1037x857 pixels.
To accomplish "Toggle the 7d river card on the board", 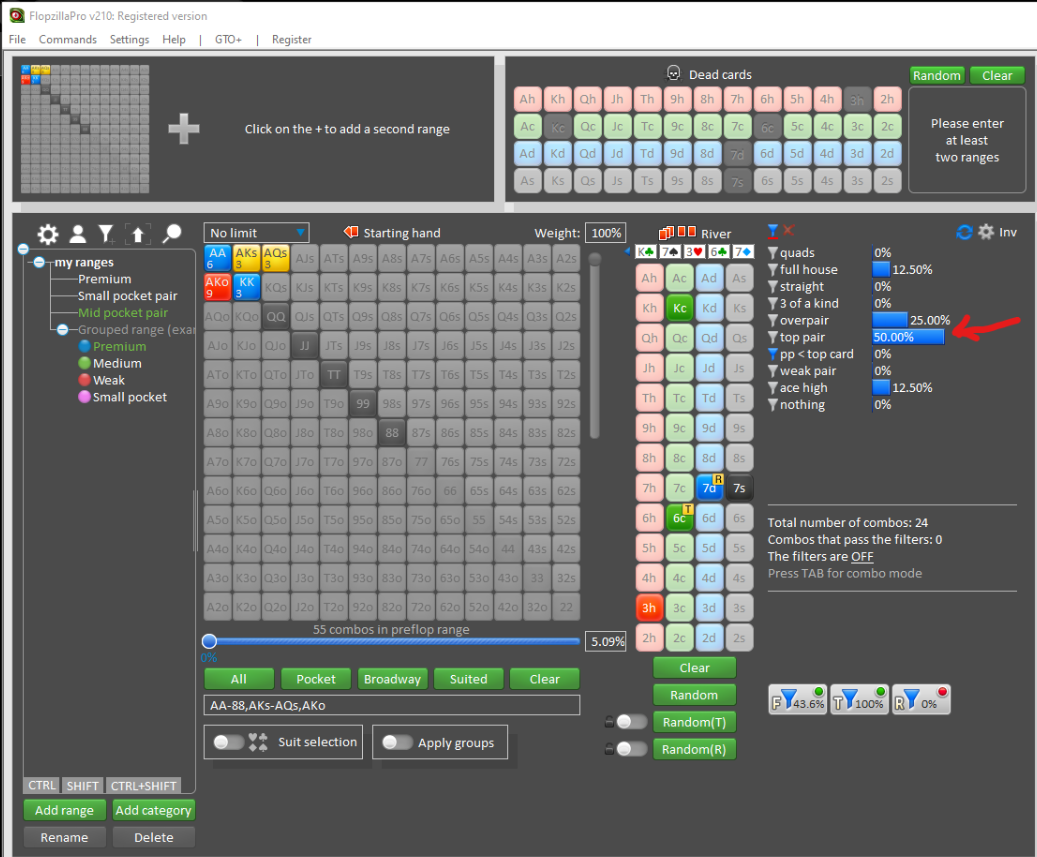I will click(709, 488).
